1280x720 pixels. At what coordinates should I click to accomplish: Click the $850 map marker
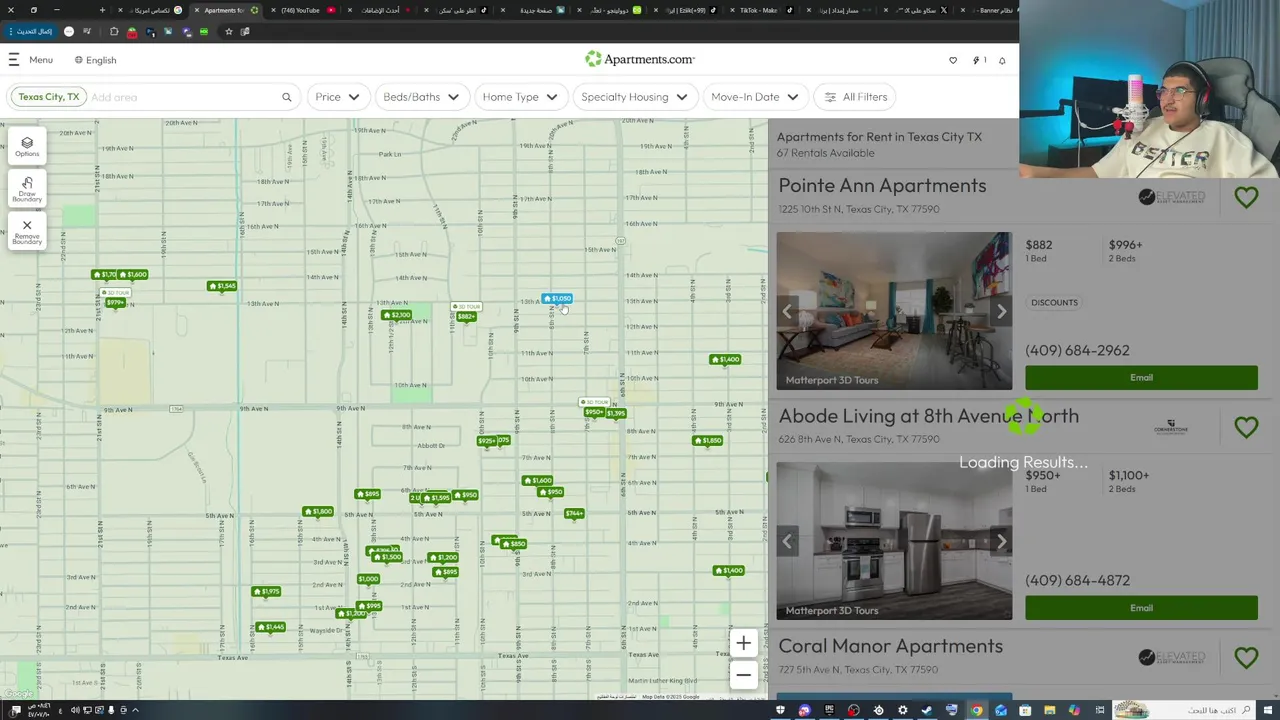click(513, 544)
